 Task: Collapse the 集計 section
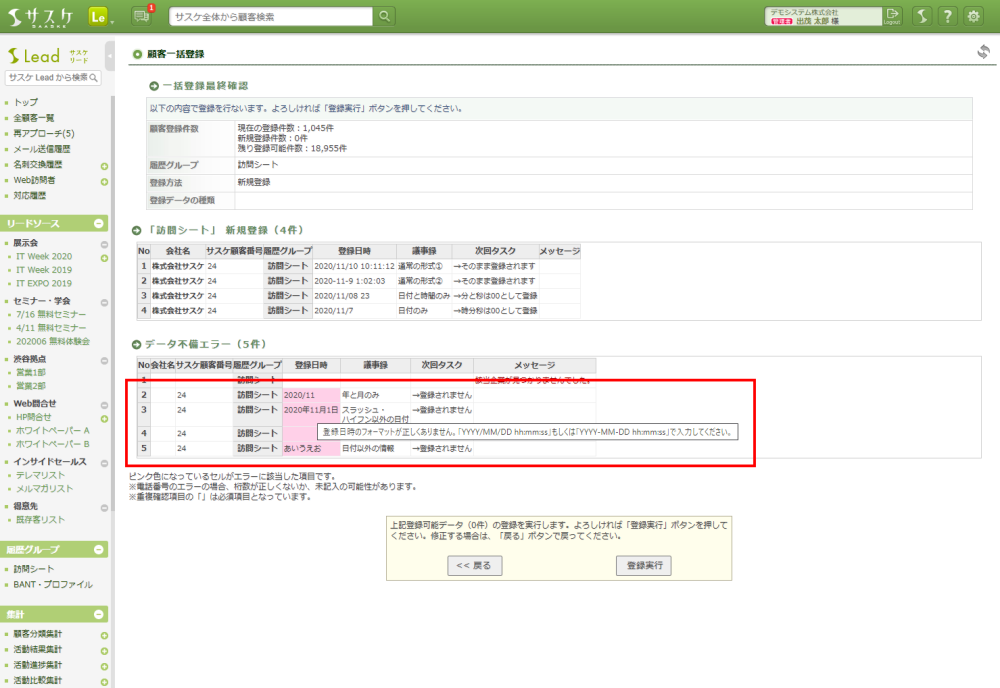pyautogui.click(x=99, y=614)
